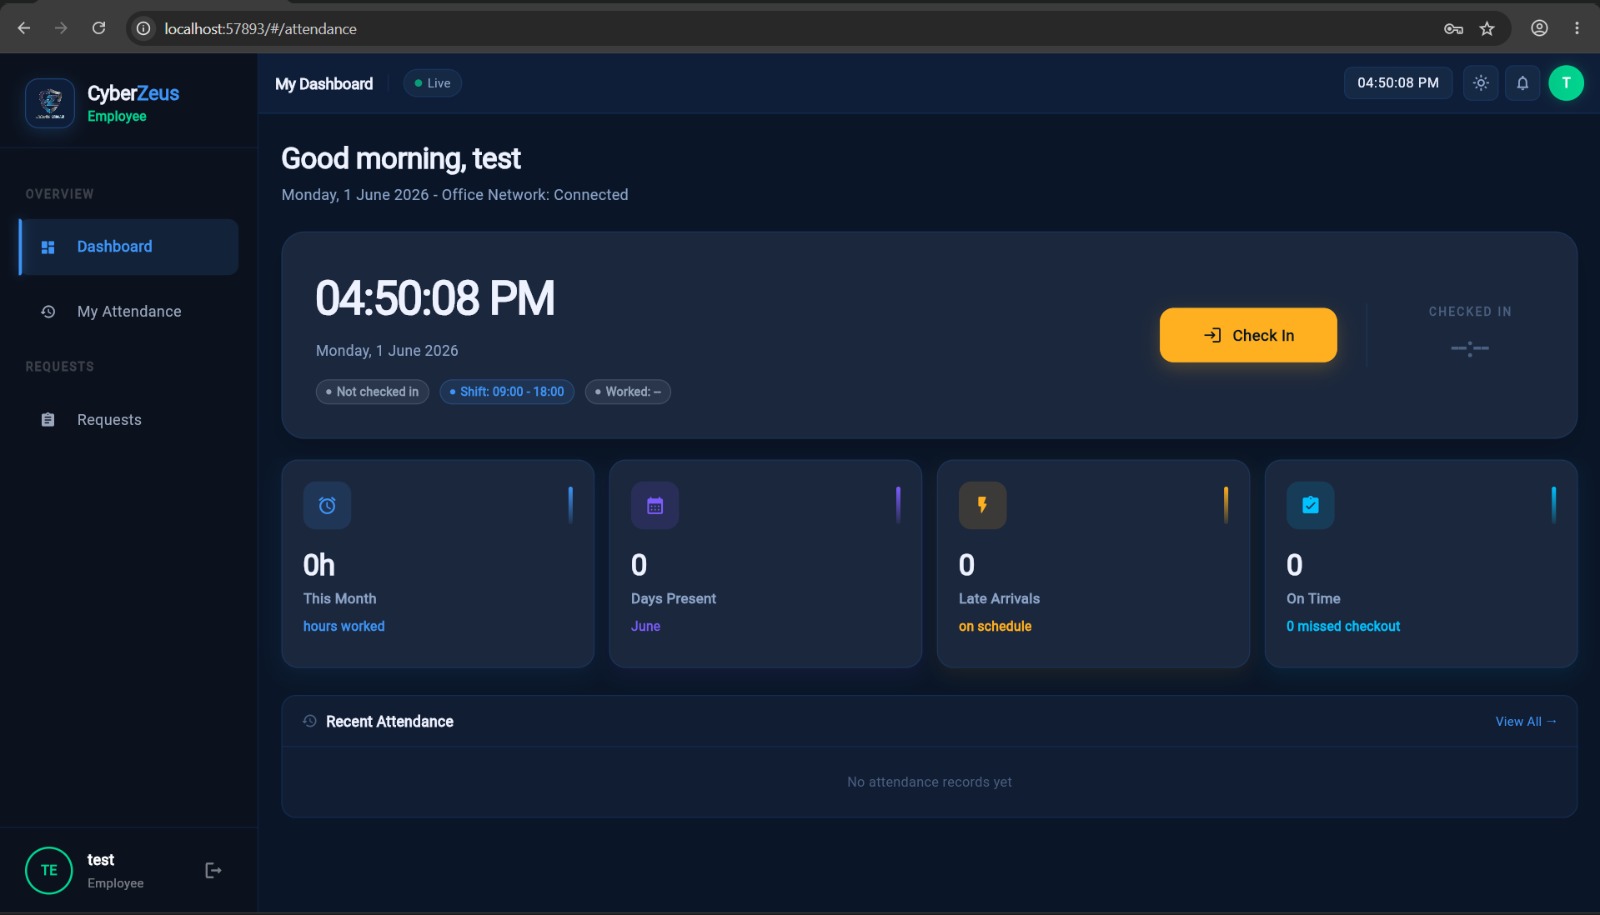
Task: Toggle the light/dark theme sun icon
Action: 1481,83
